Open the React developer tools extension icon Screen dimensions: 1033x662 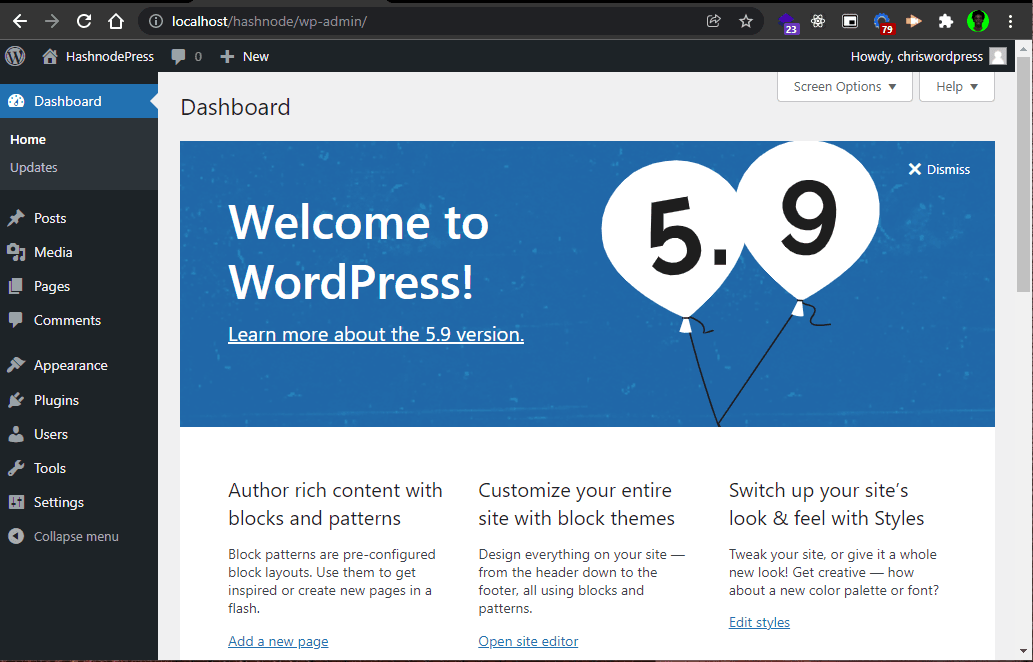point(818,21)
